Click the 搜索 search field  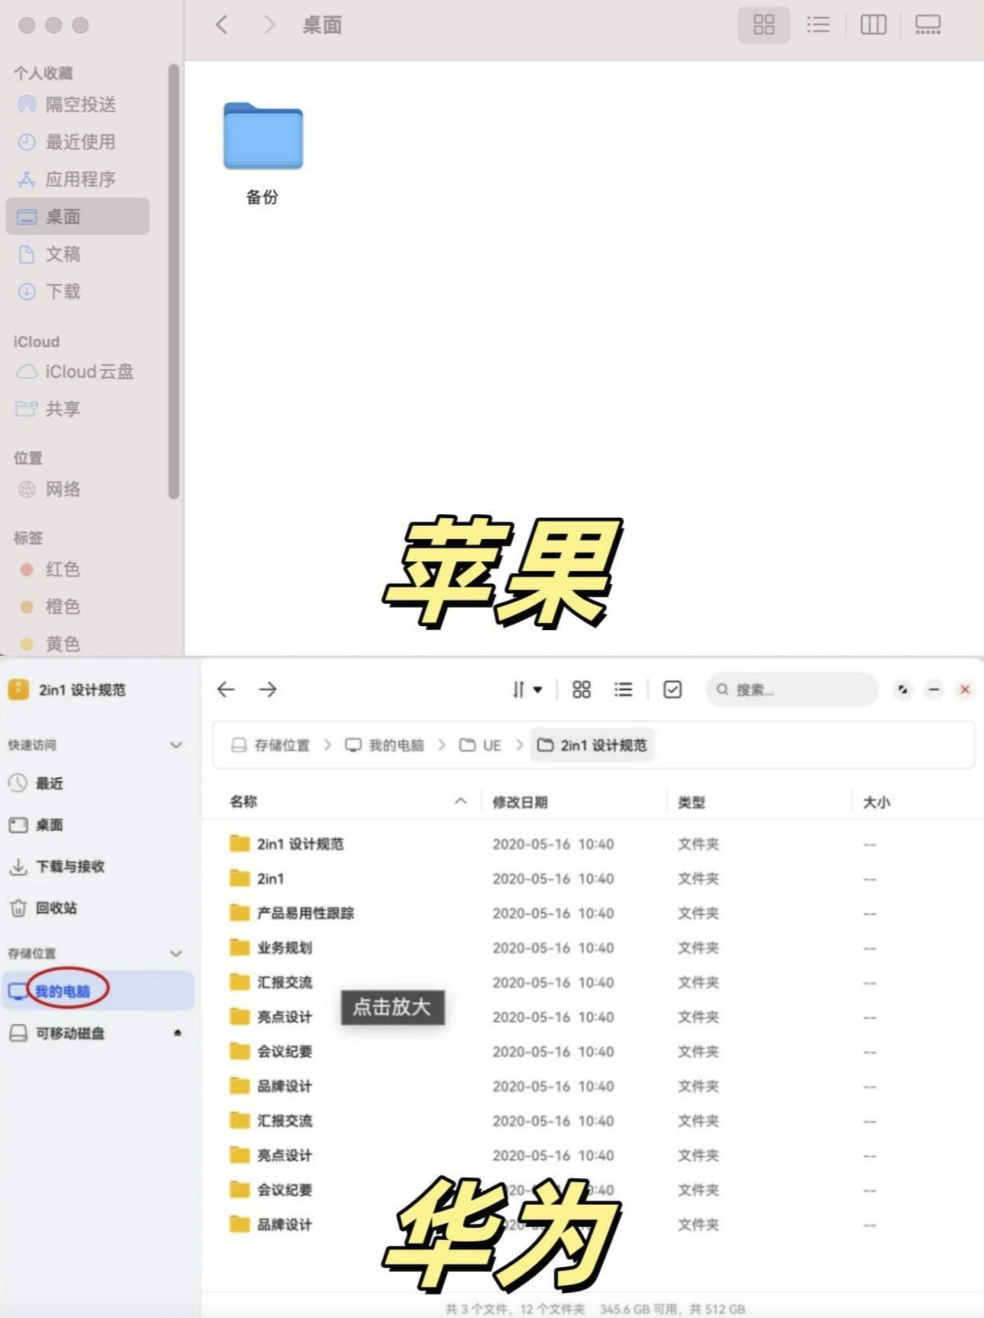791,689
